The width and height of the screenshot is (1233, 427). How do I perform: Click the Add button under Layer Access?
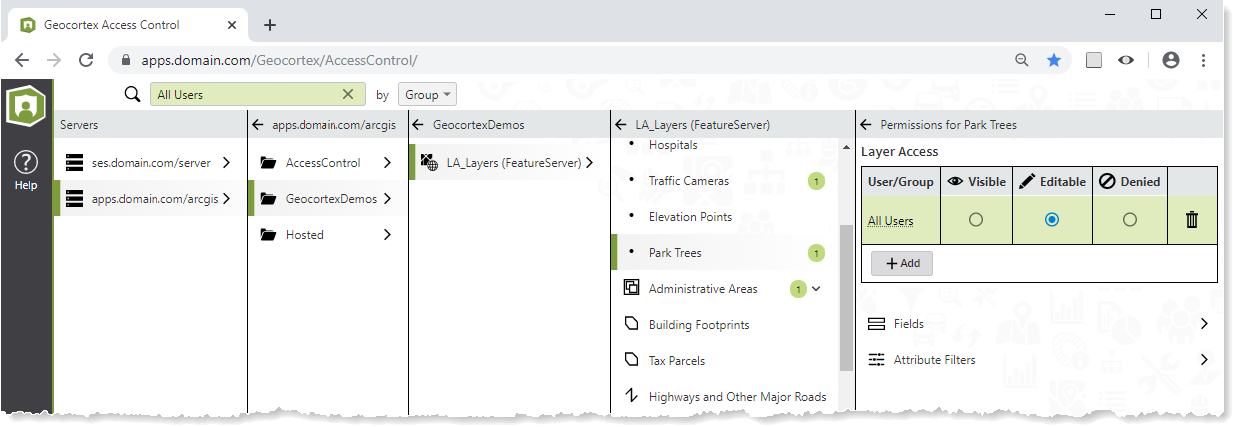(902, 263)
